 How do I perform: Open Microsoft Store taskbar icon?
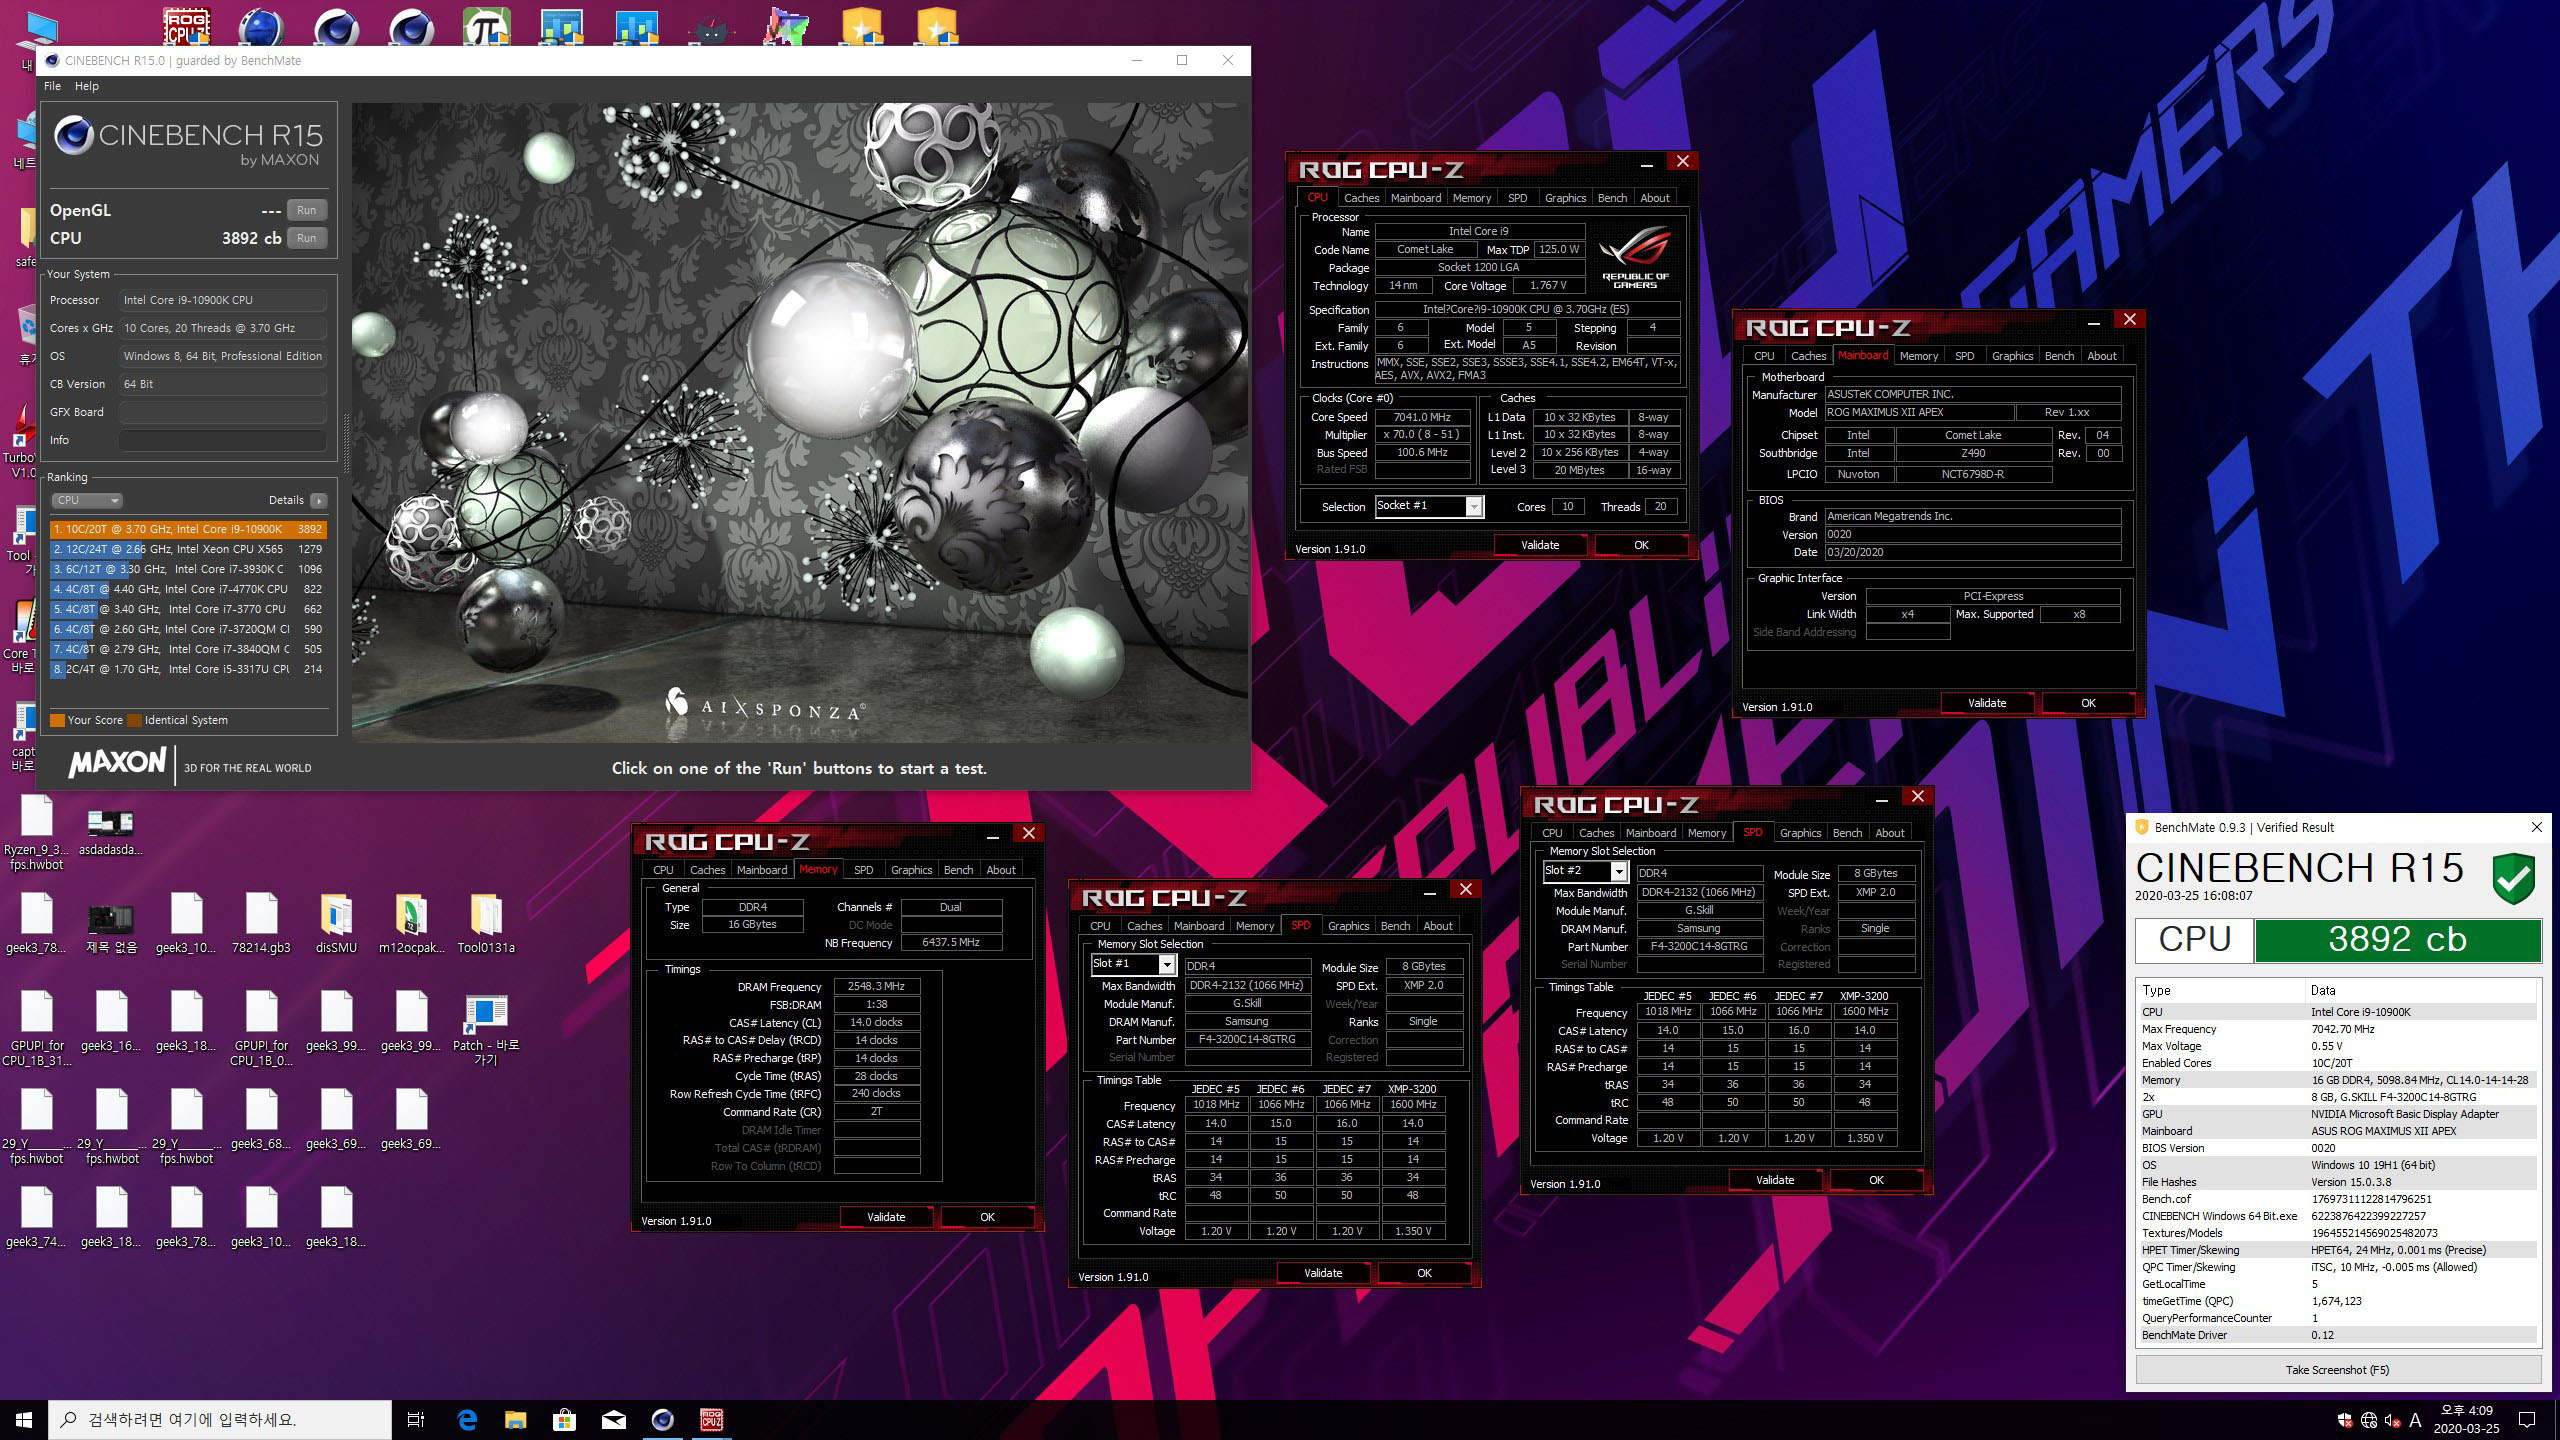point(564,1419)
